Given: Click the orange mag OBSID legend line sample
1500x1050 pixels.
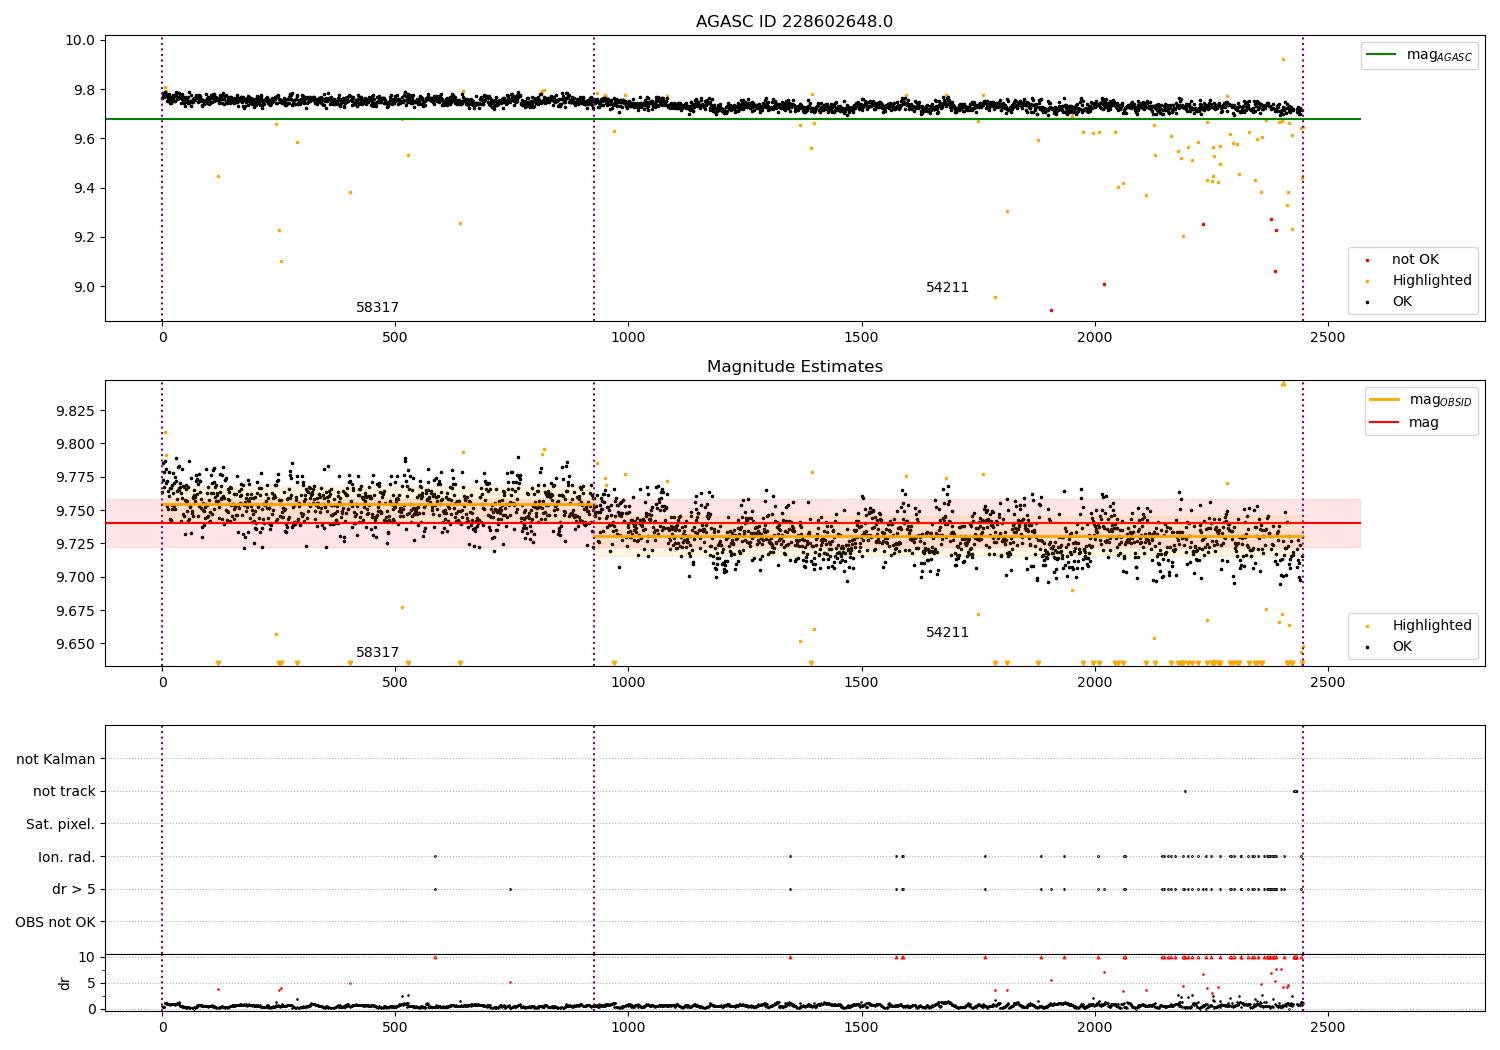Looking at the screenshot, I should (x=1385, y=400).
